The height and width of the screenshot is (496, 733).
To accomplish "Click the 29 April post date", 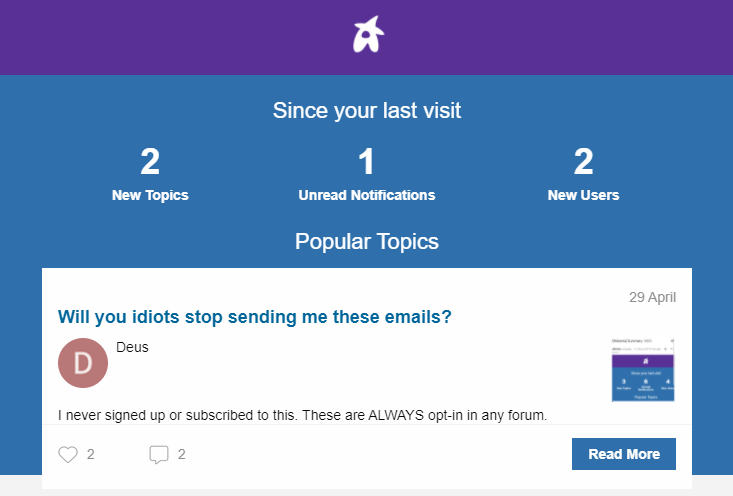I will [x=652, y=297].
